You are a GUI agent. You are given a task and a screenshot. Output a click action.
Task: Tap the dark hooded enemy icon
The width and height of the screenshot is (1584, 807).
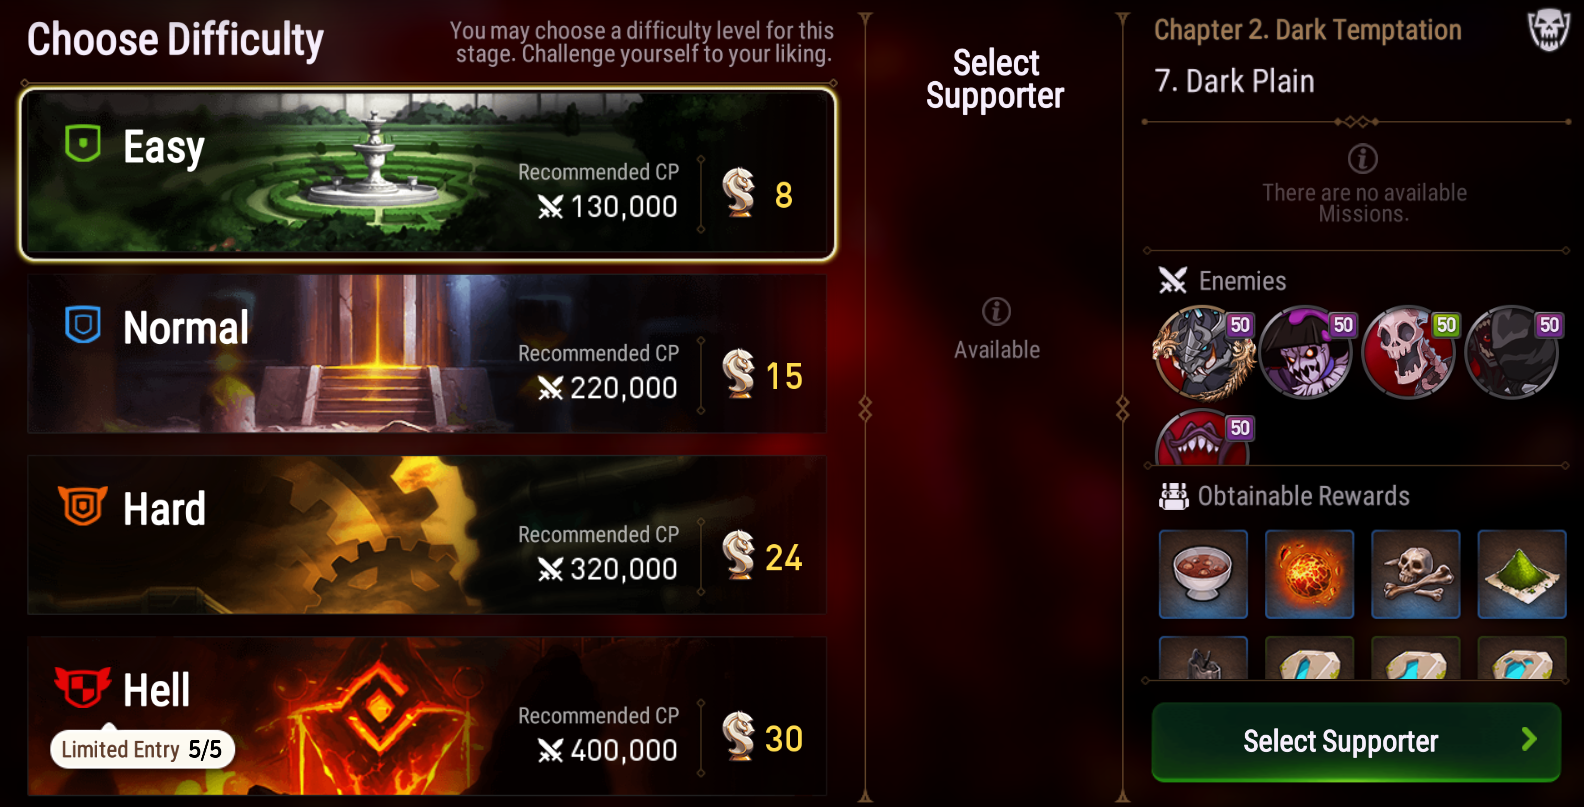pyautogui.click(x=1512, y=352)
